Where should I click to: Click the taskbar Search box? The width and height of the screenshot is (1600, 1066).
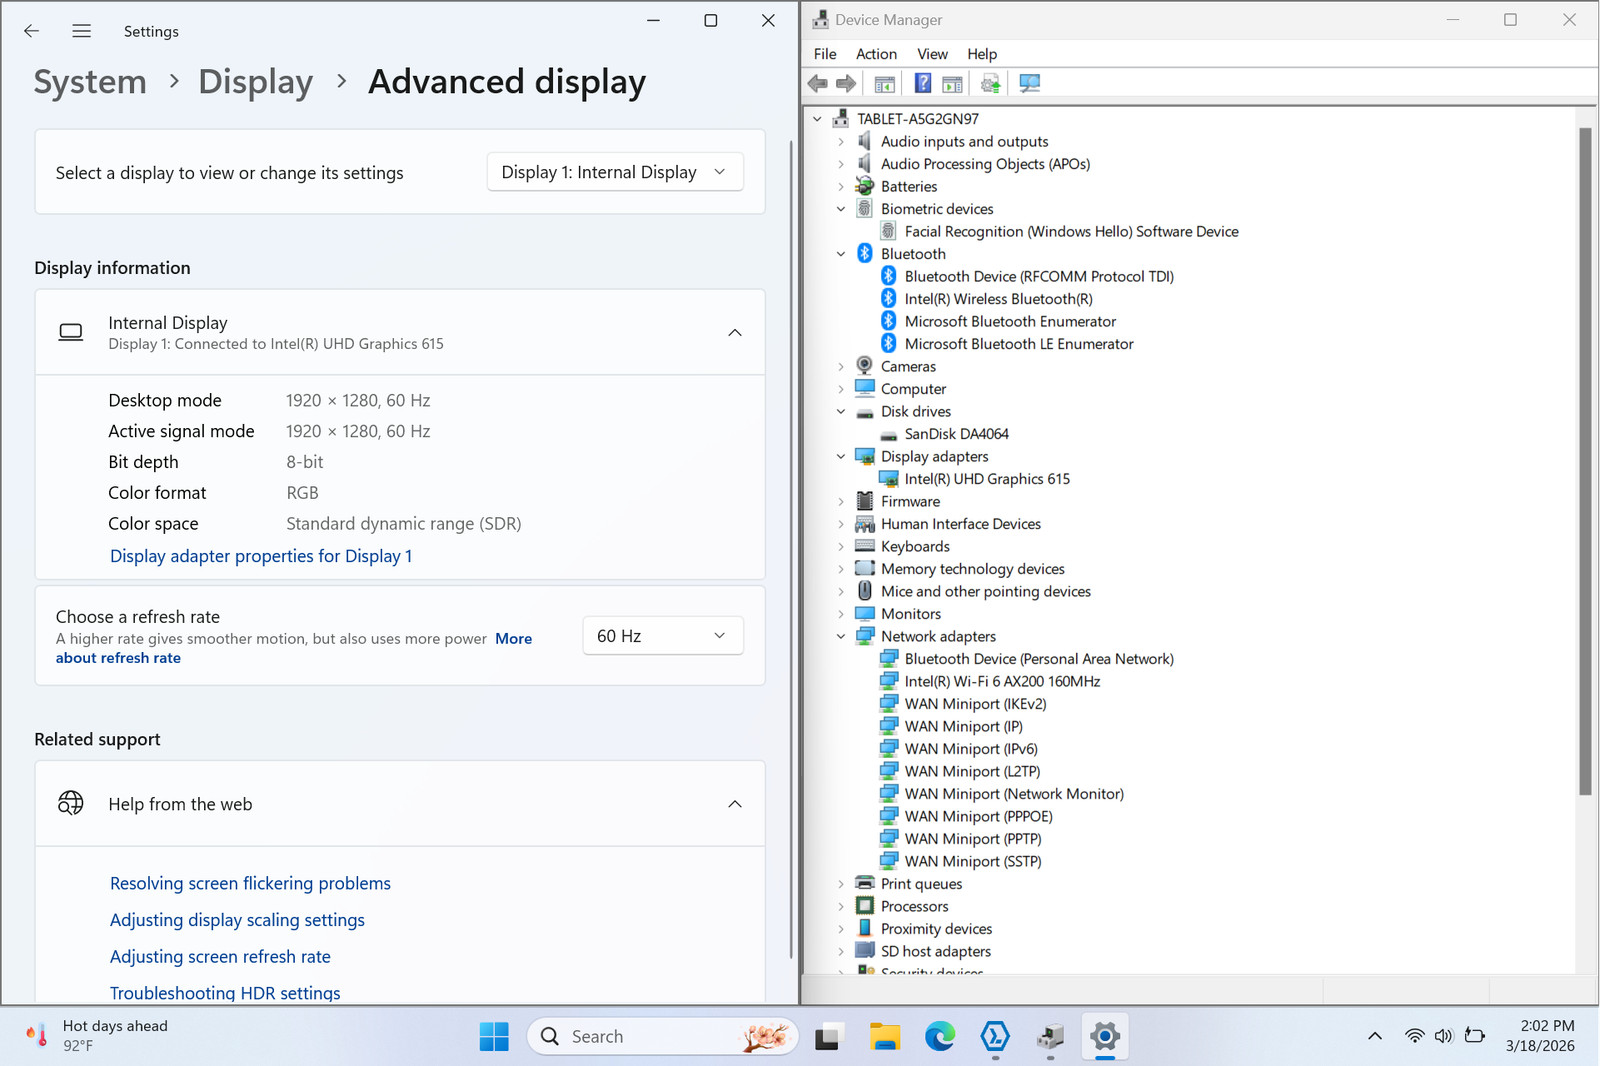pos(662,1037)
